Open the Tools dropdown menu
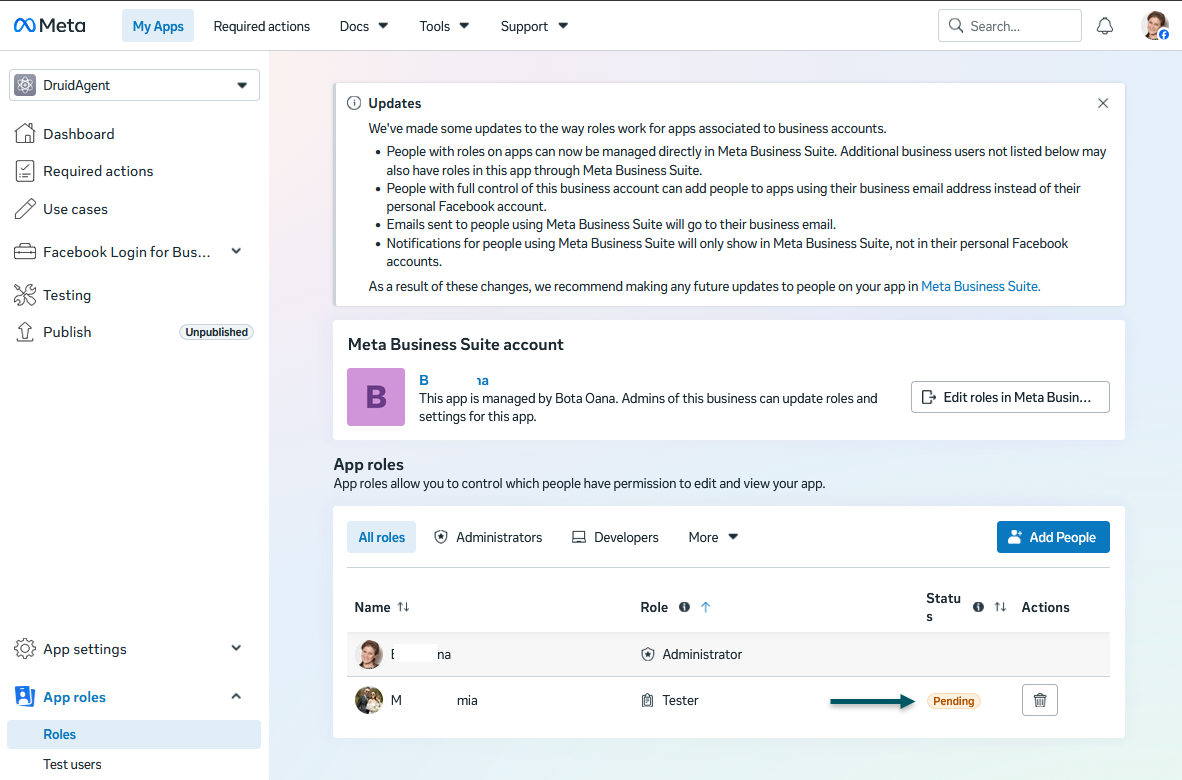This screenshot has width=1182, height=780. (444, 26)
